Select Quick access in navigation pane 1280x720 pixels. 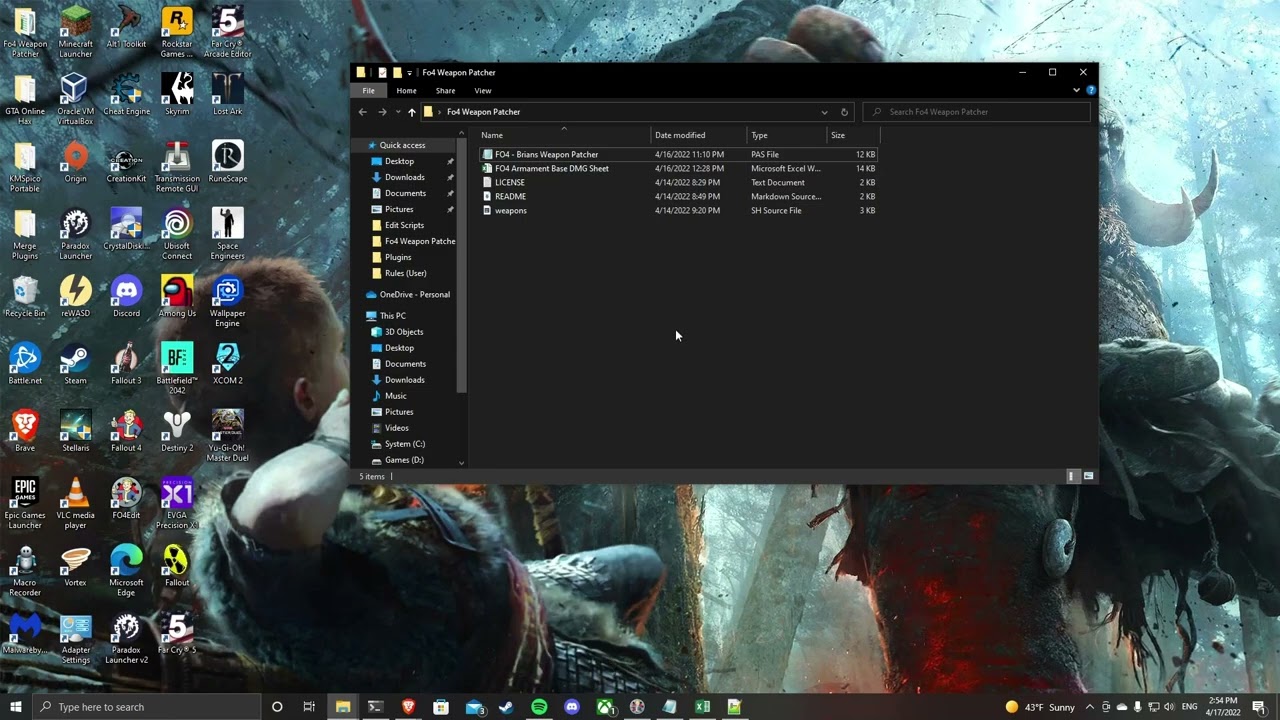402,145
